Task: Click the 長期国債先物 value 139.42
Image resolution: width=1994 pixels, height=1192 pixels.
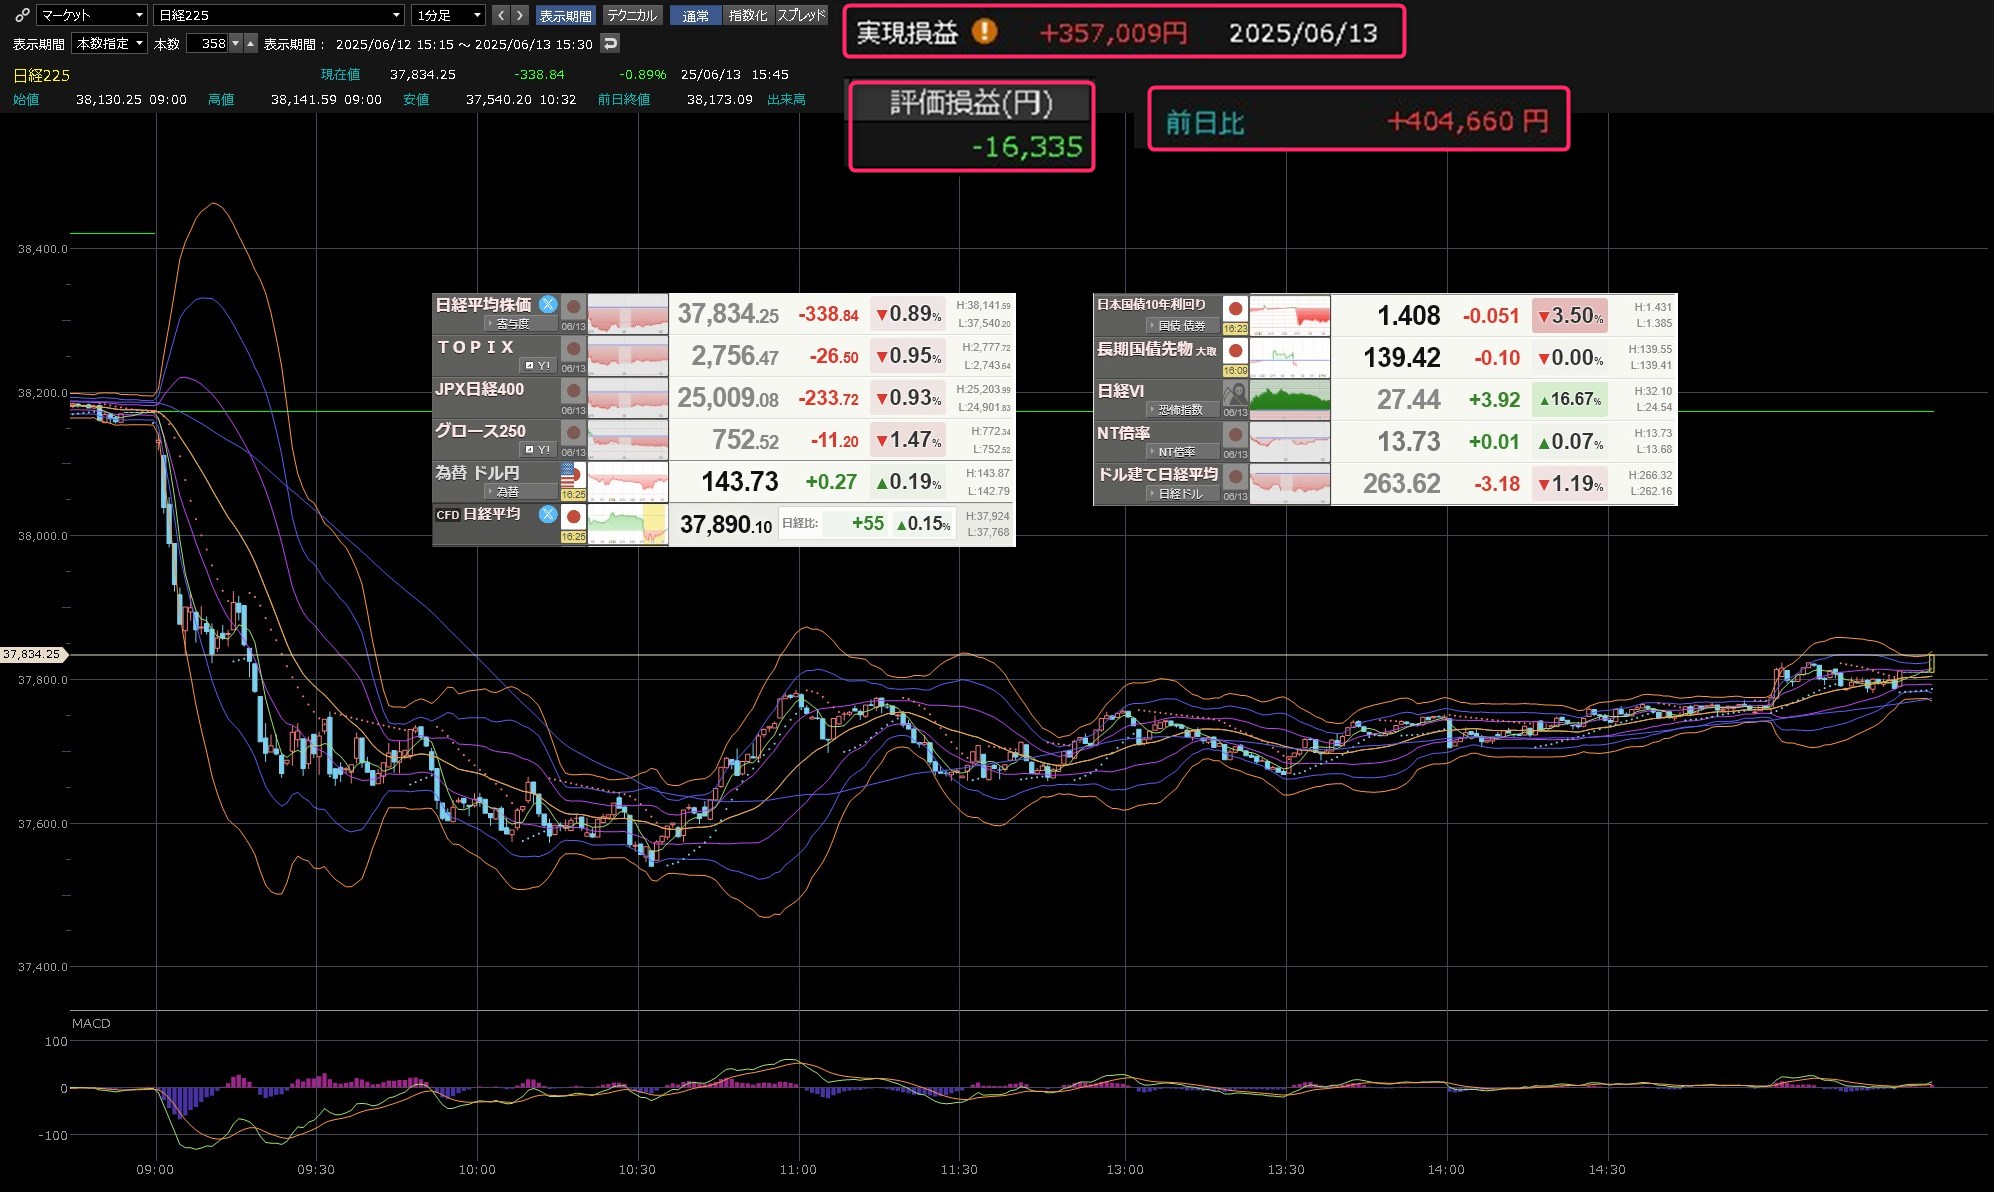Action: (x=1401, y=358)
